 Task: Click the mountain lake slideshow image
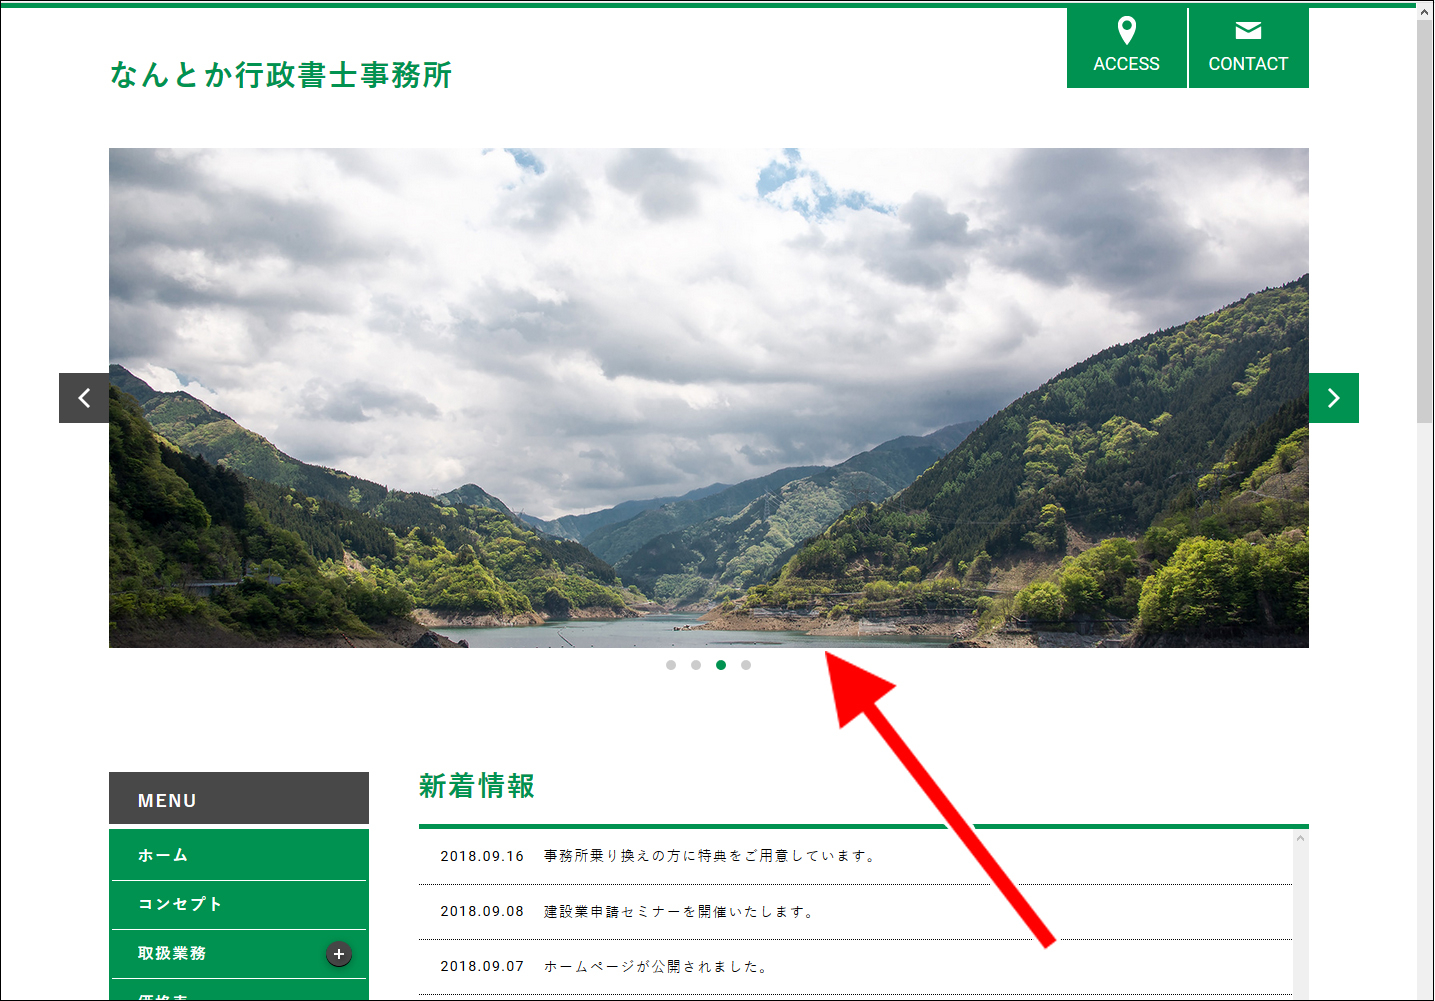coord(709,398)
